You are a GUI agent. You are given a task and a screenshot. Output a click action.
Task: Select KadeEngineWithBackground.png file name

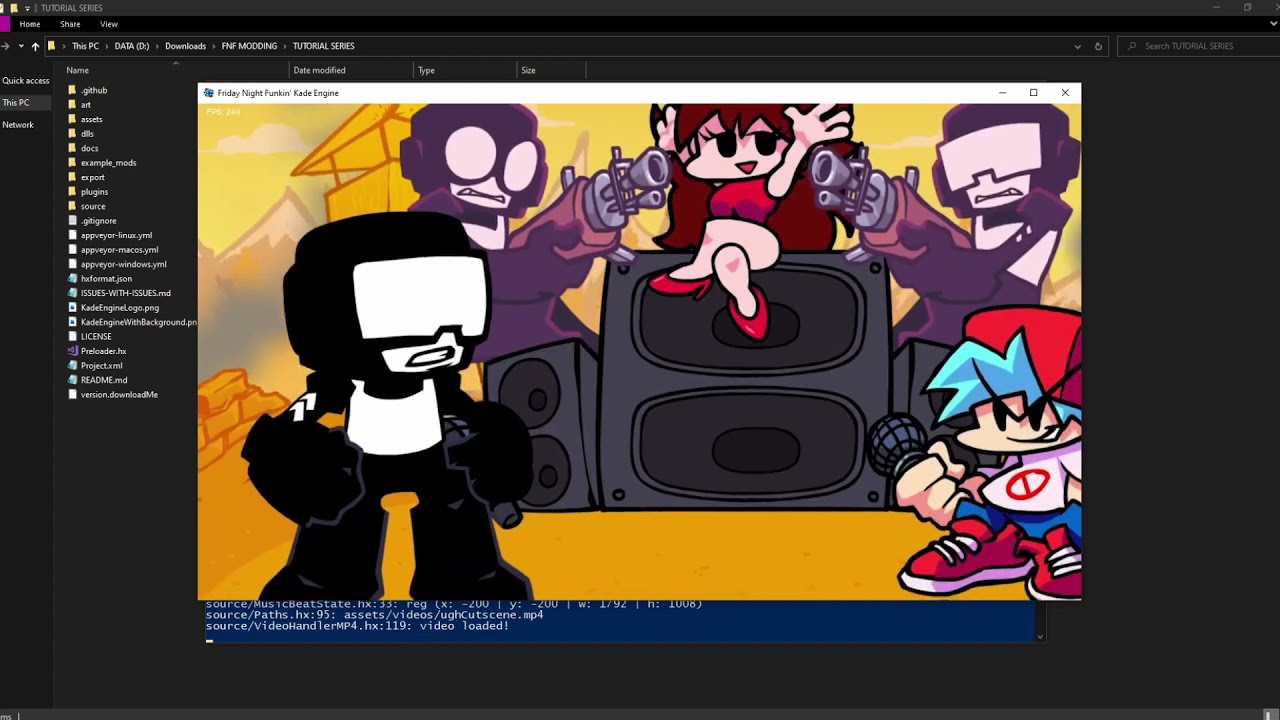coord(139,322)
